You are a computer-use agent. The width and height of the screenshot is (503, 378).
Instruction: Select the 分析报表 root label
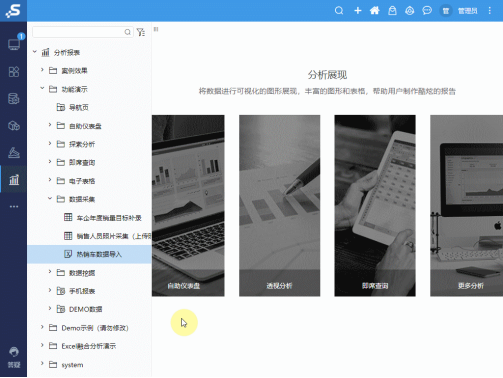click(x=67, y=53)
